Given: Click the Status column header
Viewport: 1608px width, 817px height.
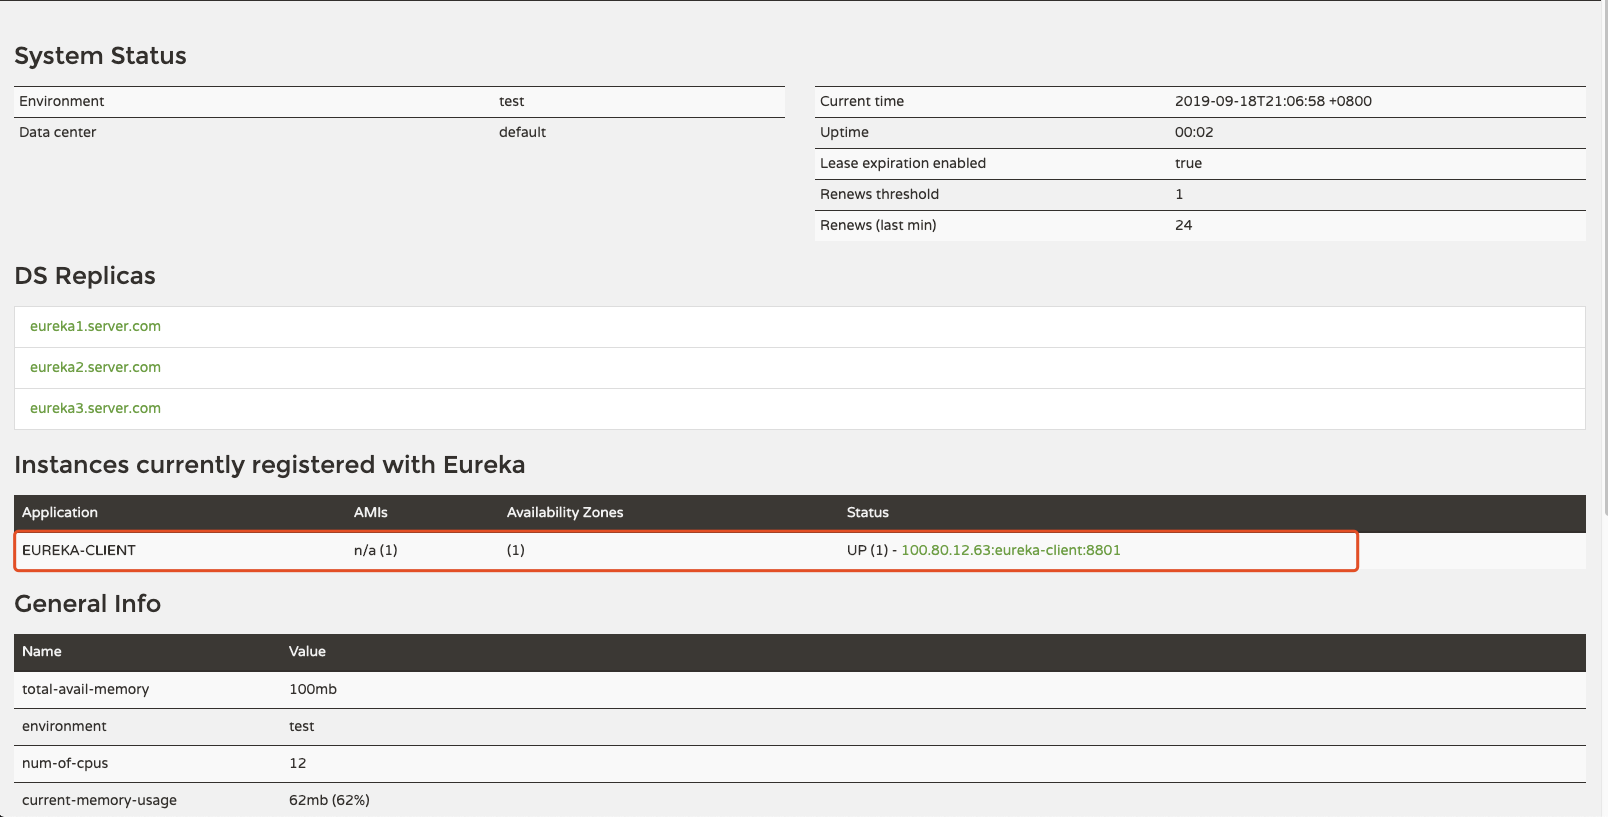Looking at the screenshot, I should (868, 512).
